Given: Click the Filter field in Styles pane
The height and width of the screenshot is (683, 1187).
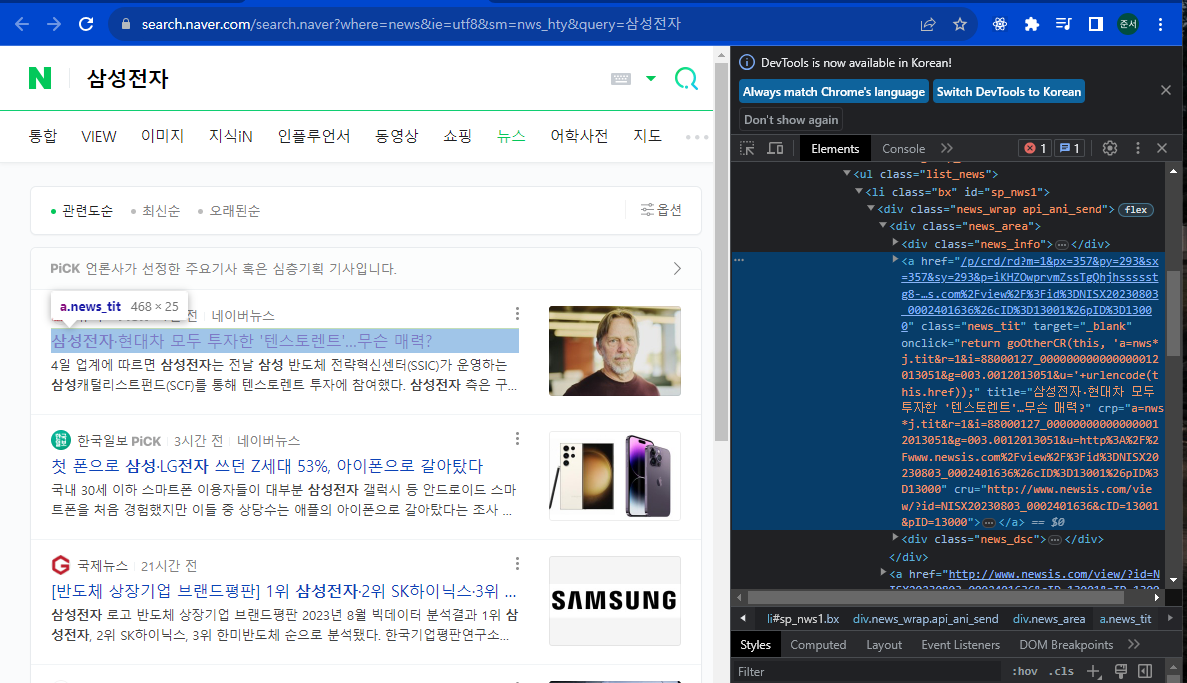Looking at the screenshot, I should coord(867,671).
